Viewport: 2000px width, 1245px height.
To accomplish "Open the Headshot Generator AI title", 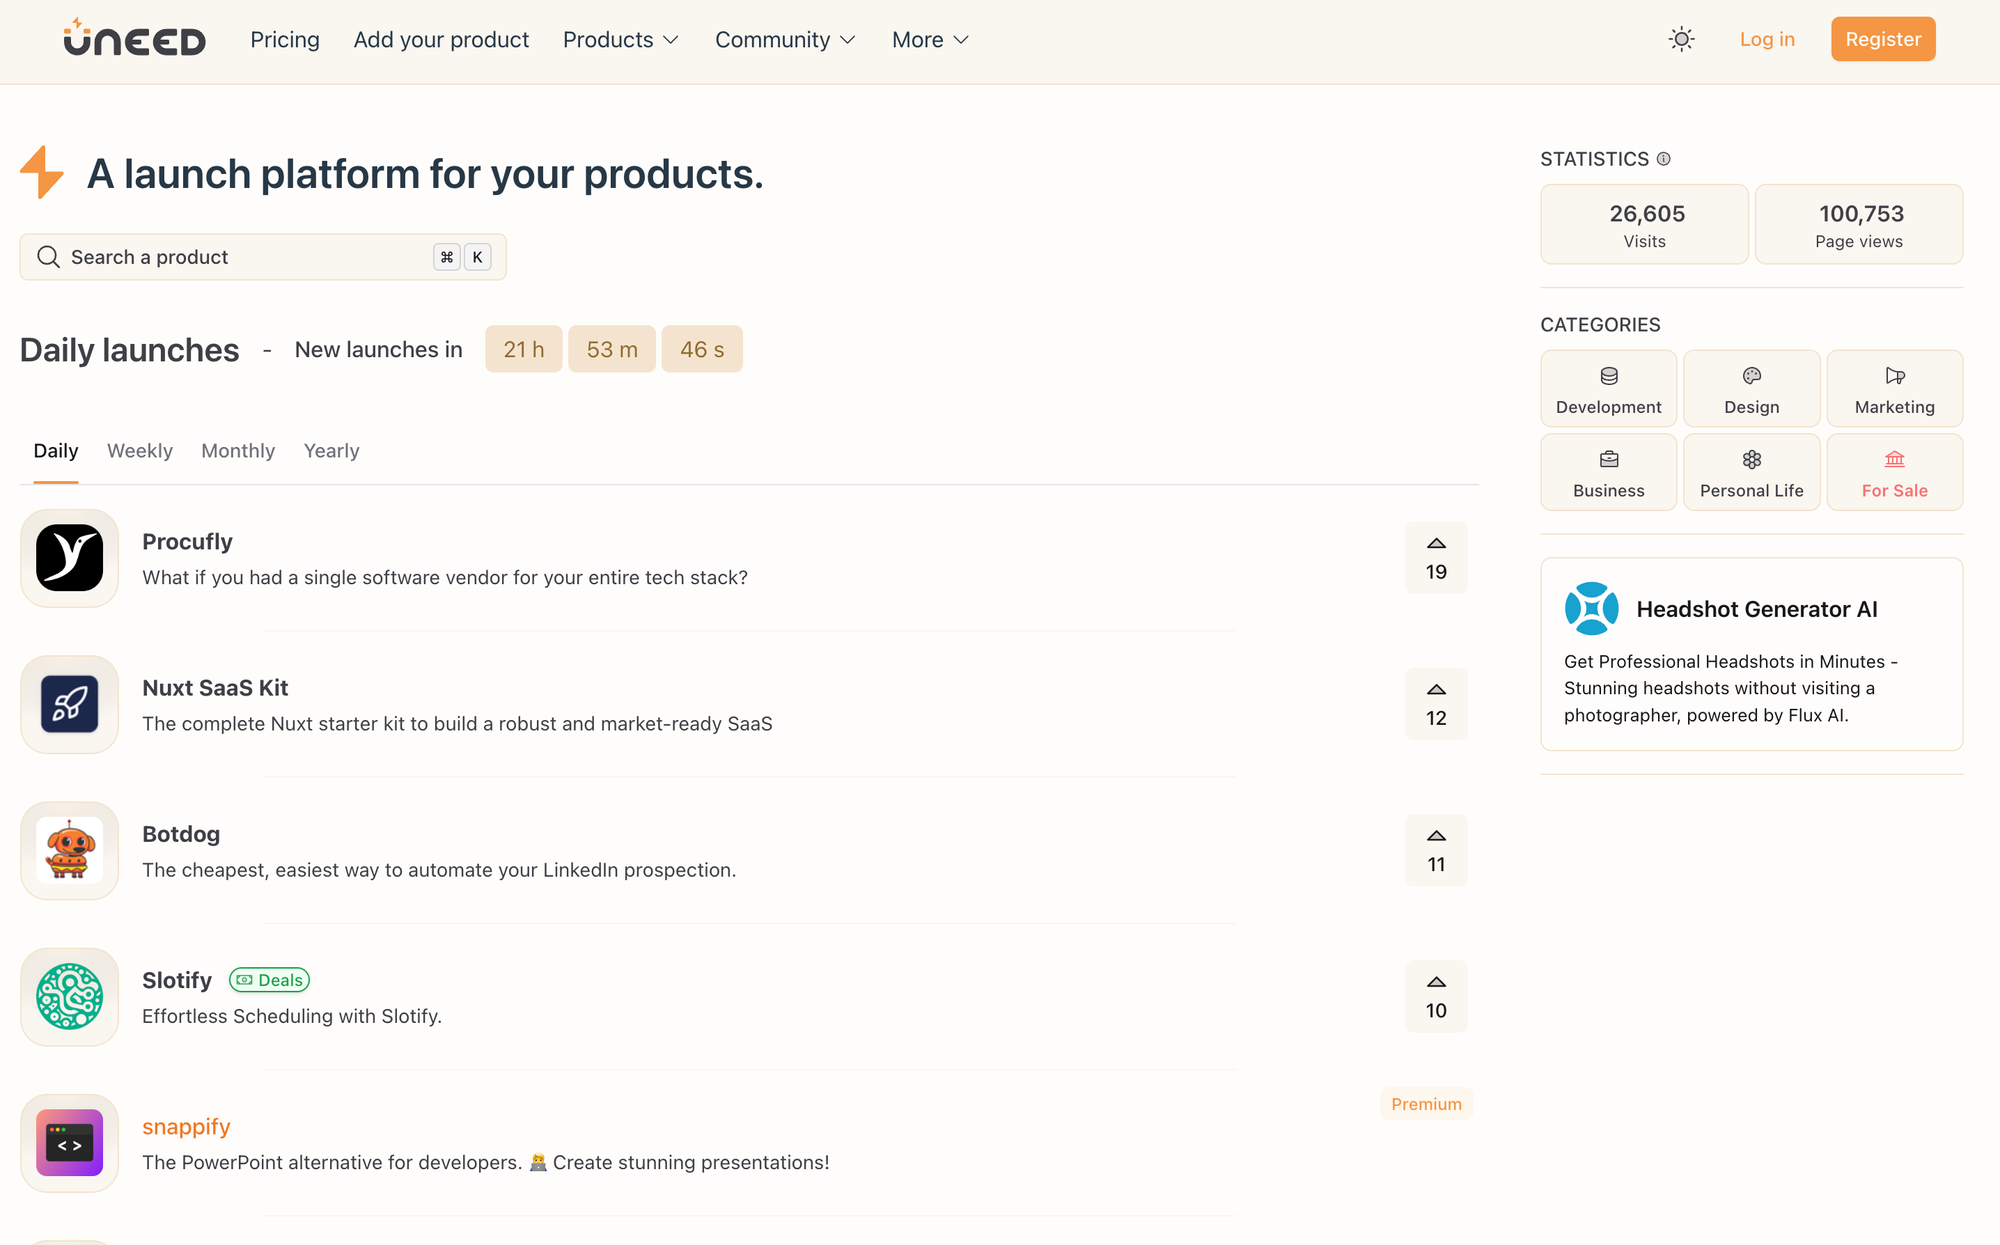I will [1757, 609].
